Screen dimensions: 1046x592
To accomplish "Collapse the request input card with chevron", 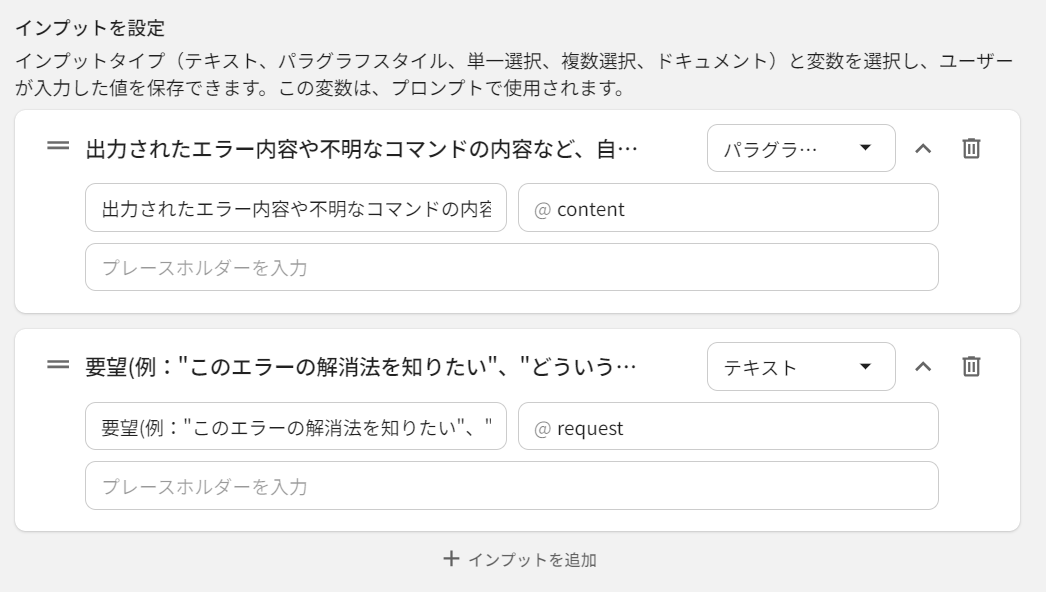I will point(923,367).
